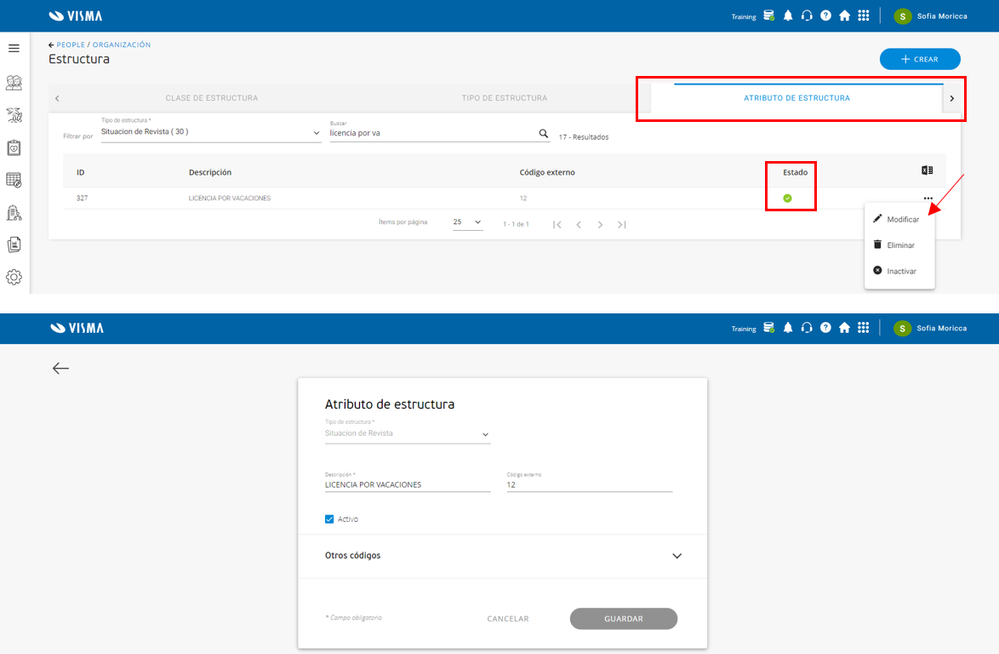Choose Eliminar from the row context menu

click(899, 245)
